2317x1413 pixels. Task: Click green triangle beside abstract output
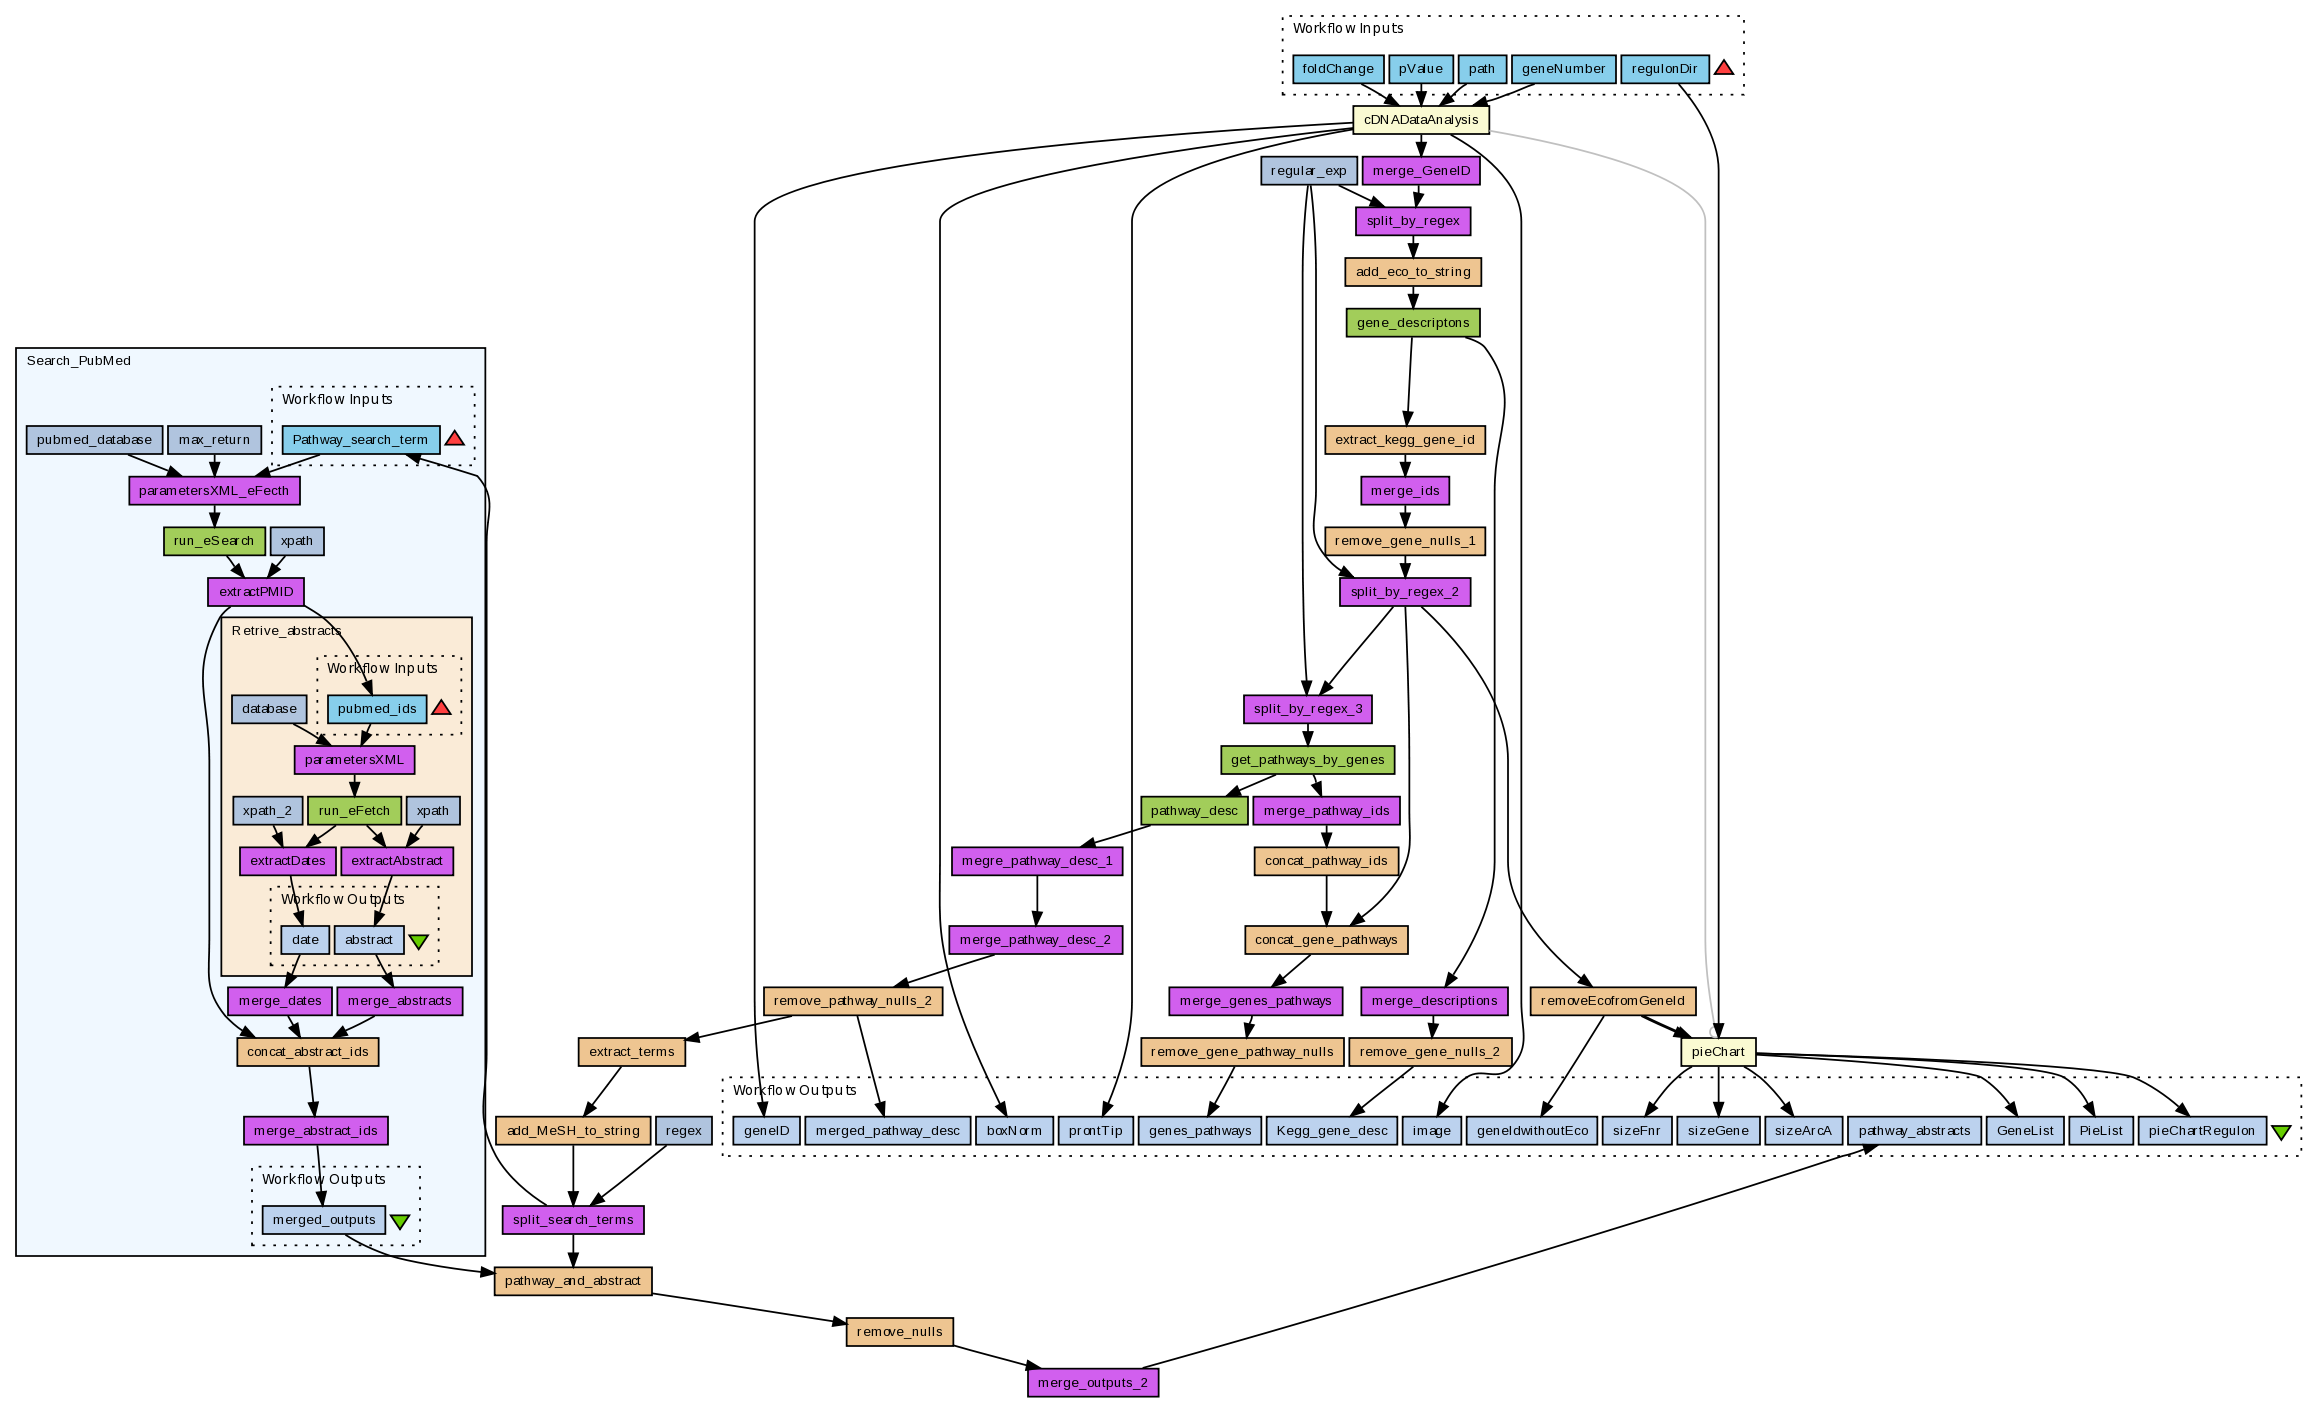click(x=419, y=941)
